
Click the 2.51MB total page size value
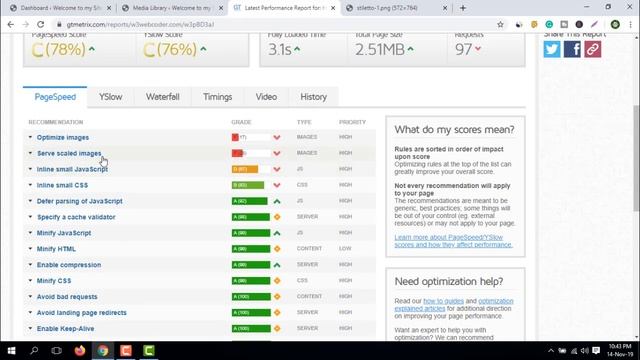coord(380,50)
